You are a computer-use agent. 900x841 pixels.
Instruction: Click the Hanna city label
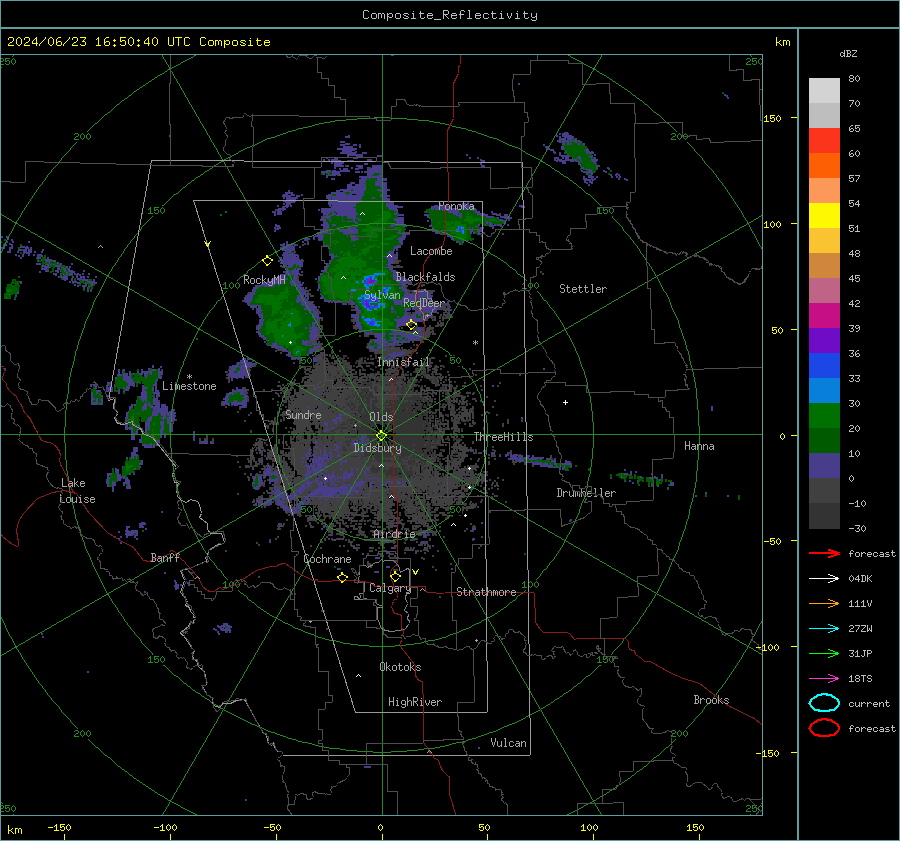click(x=699, y=446)
